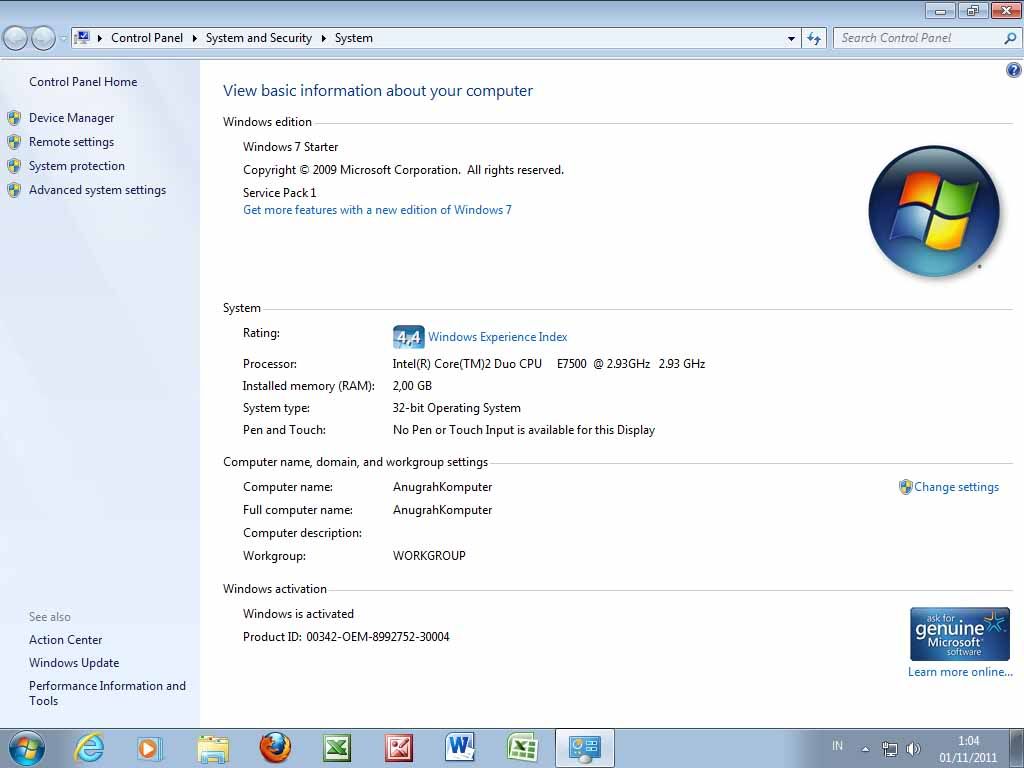Click the Windows logo orb image
Screen dimensions: 1024x768
[934, 212]
